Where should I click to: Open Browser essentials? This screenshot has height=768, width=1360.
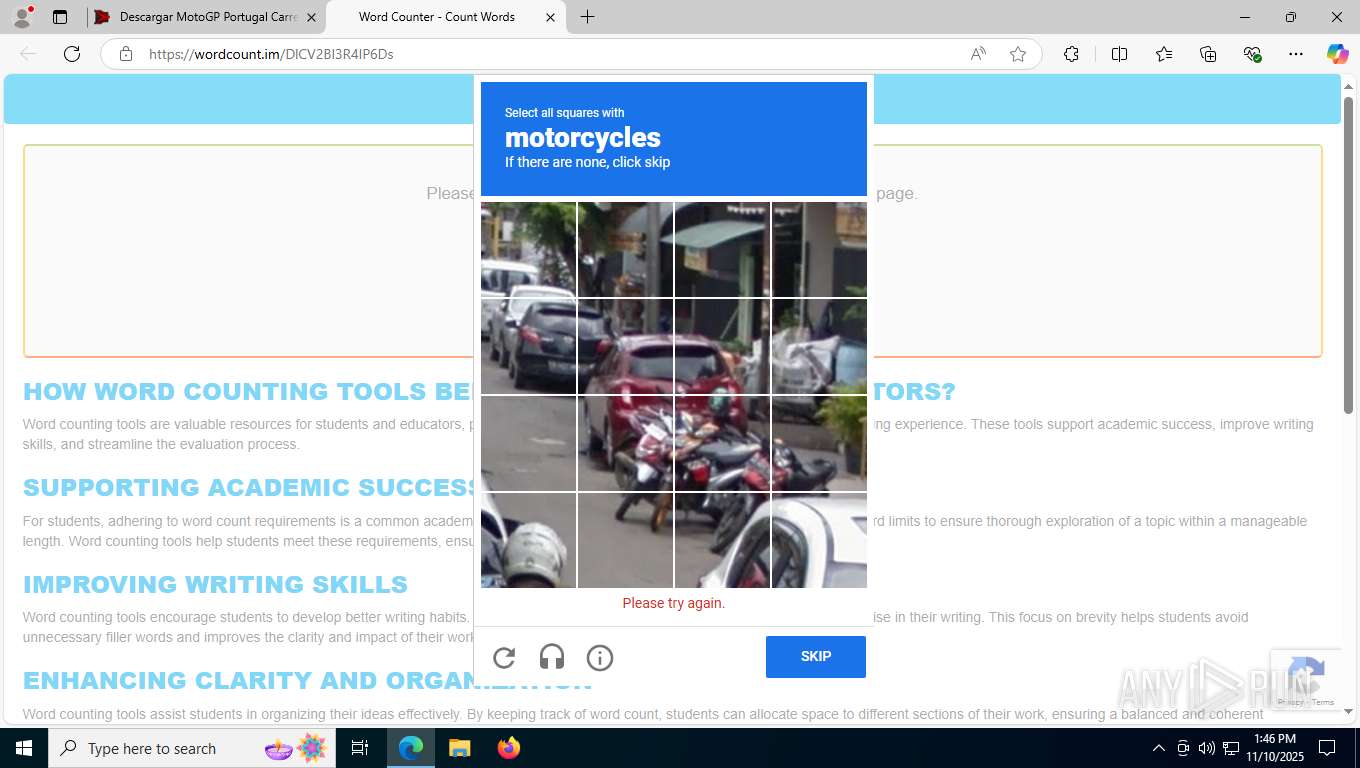point(1252,54)
